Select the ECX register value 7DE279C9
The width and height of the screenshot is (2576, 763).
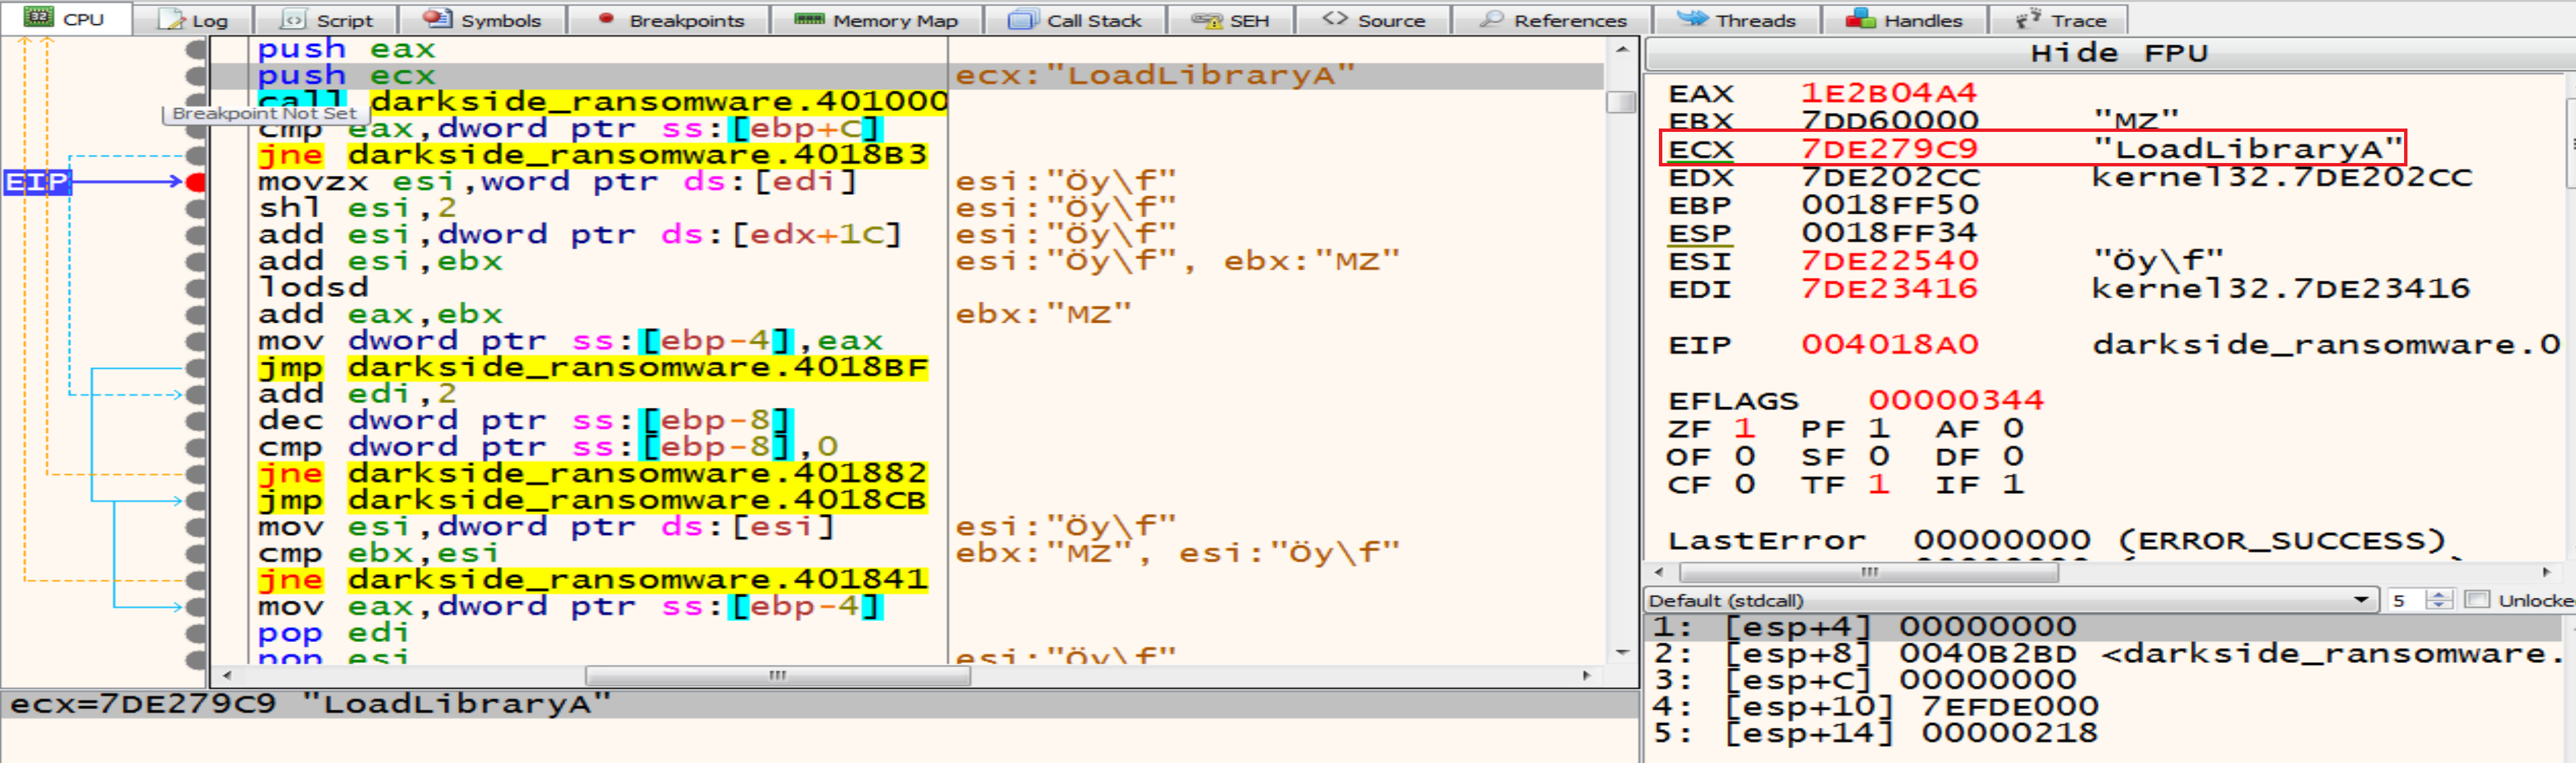point(1888,149)
